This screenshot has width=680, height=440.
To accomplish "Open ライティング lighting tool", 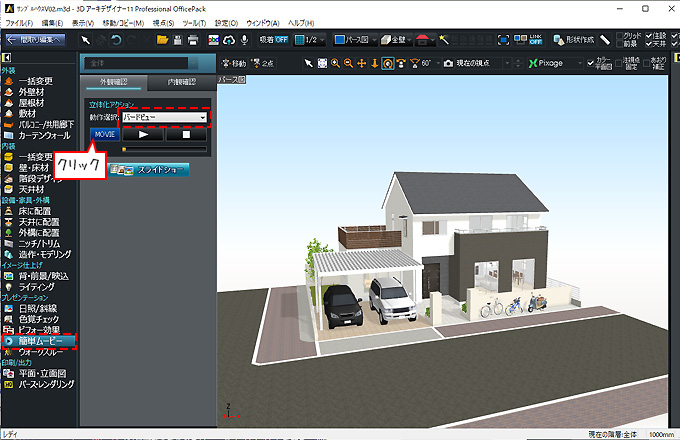I will pyautogui.click(x=38, y=286).
